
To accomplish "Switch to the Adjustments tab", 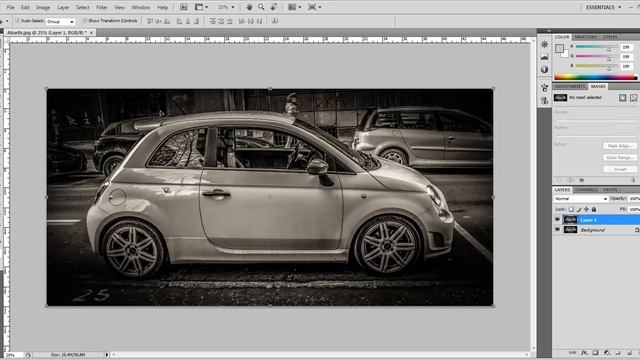I will point(570,86).
